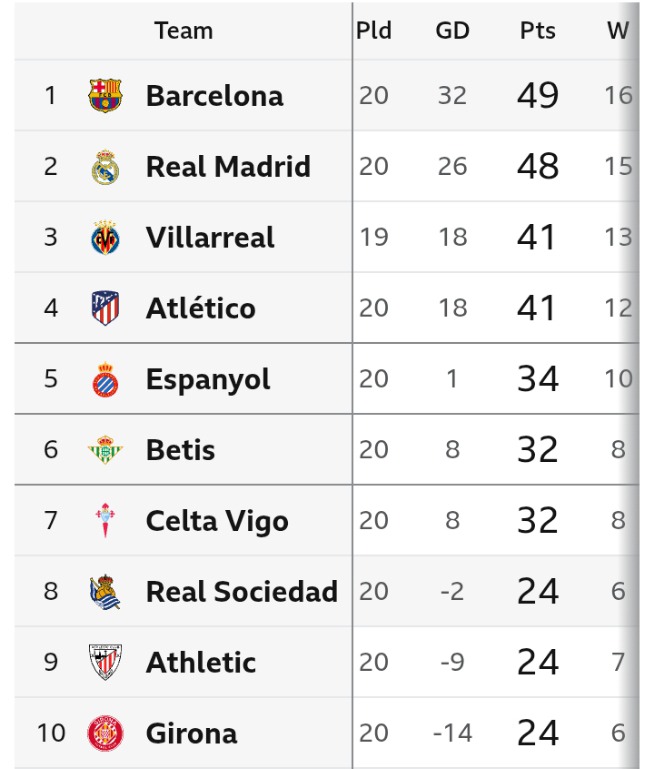Select the Girona team name

click(x=191, y=733)
